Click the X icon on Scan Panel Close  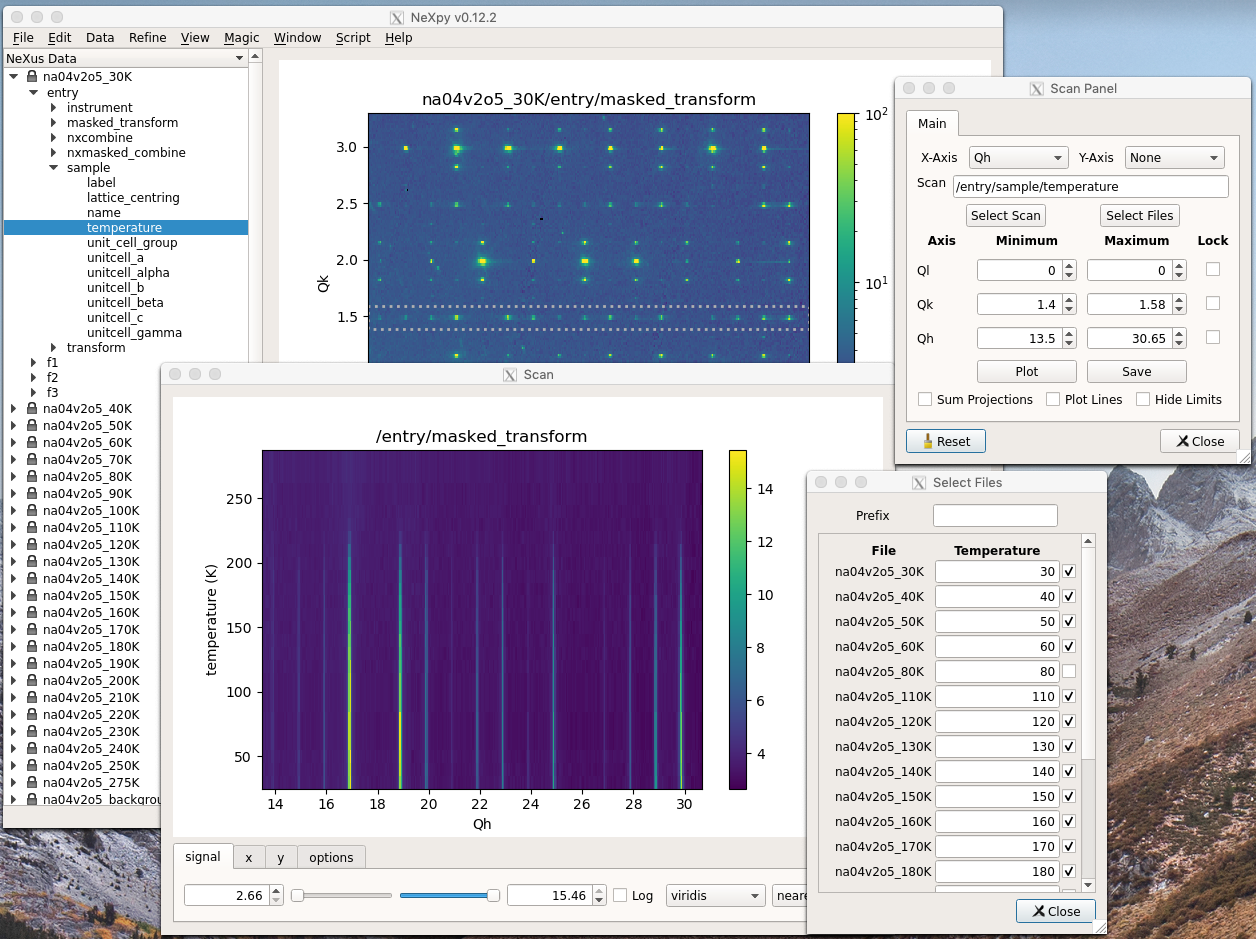click(x=1183, y=441)
